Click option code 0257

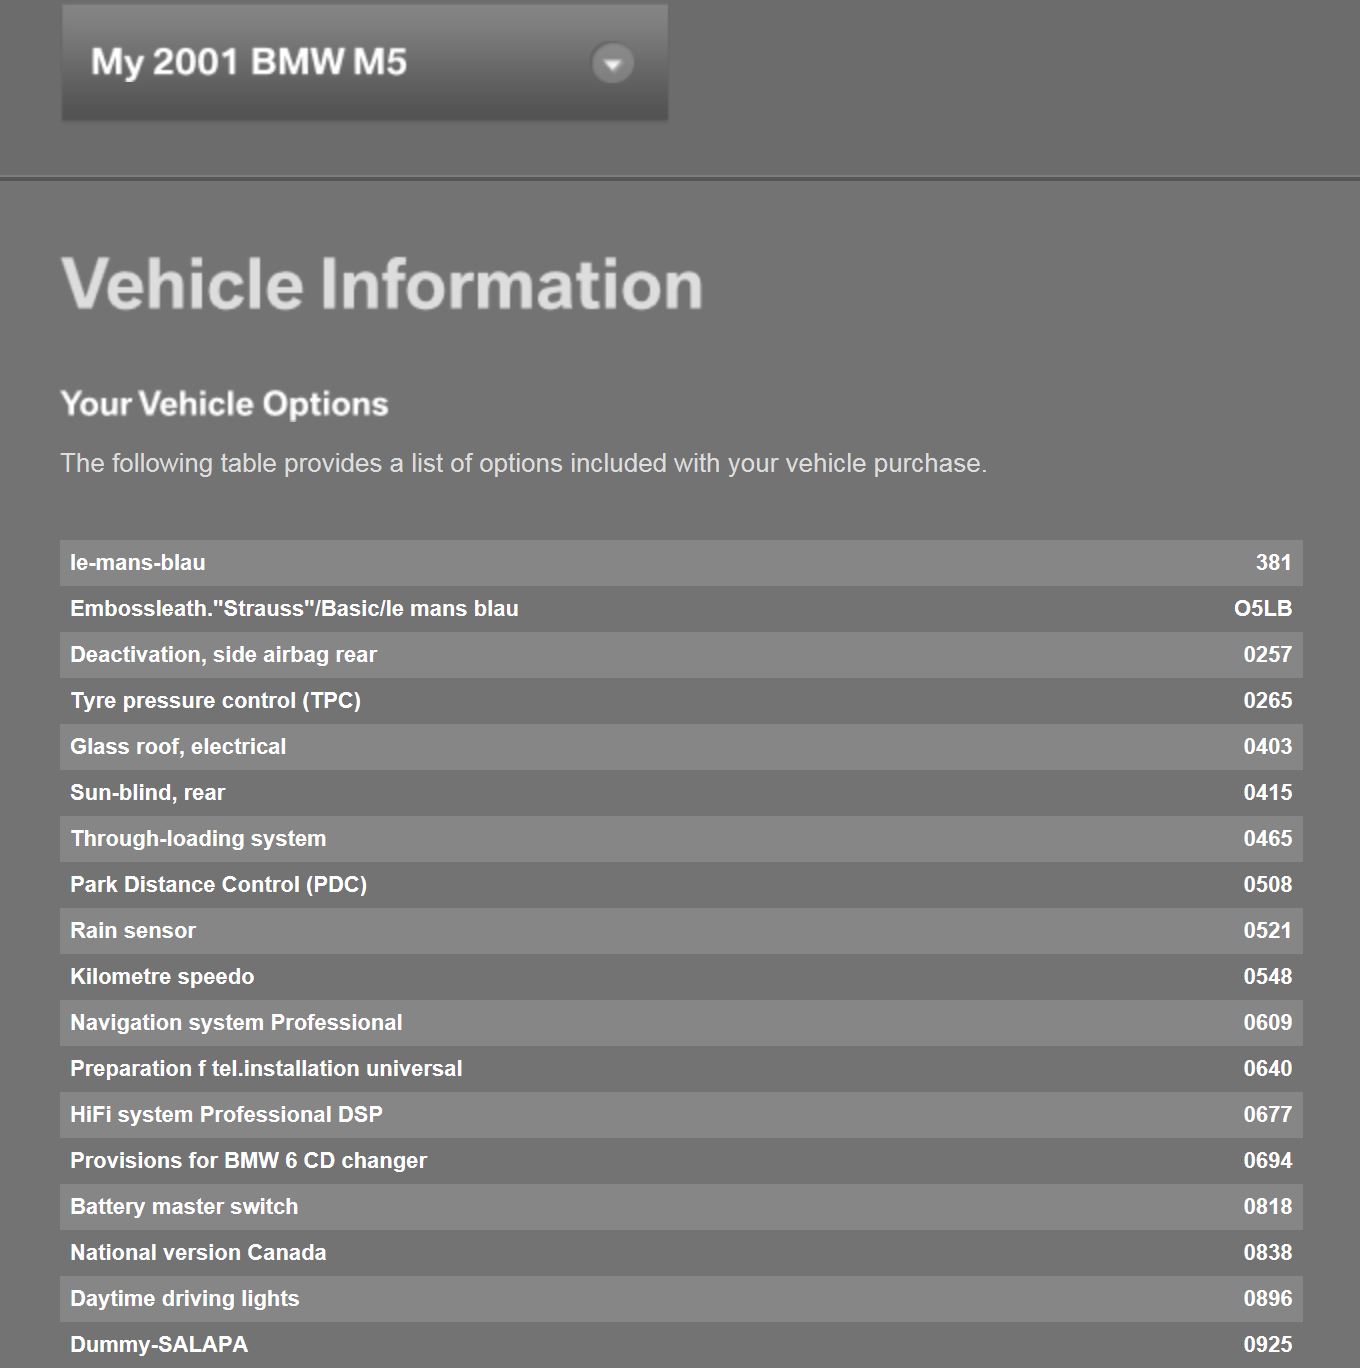[1268, 655]
